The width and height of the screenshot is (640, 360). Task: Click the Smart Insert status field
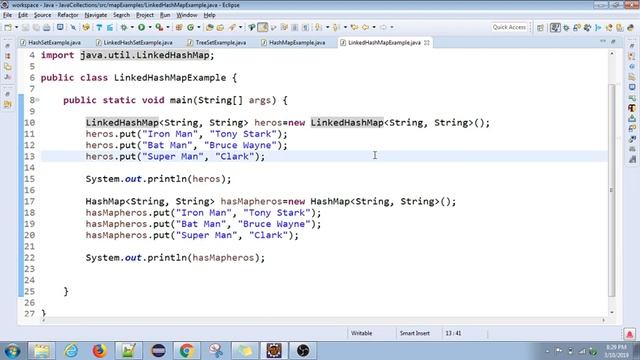click(415, 333)
